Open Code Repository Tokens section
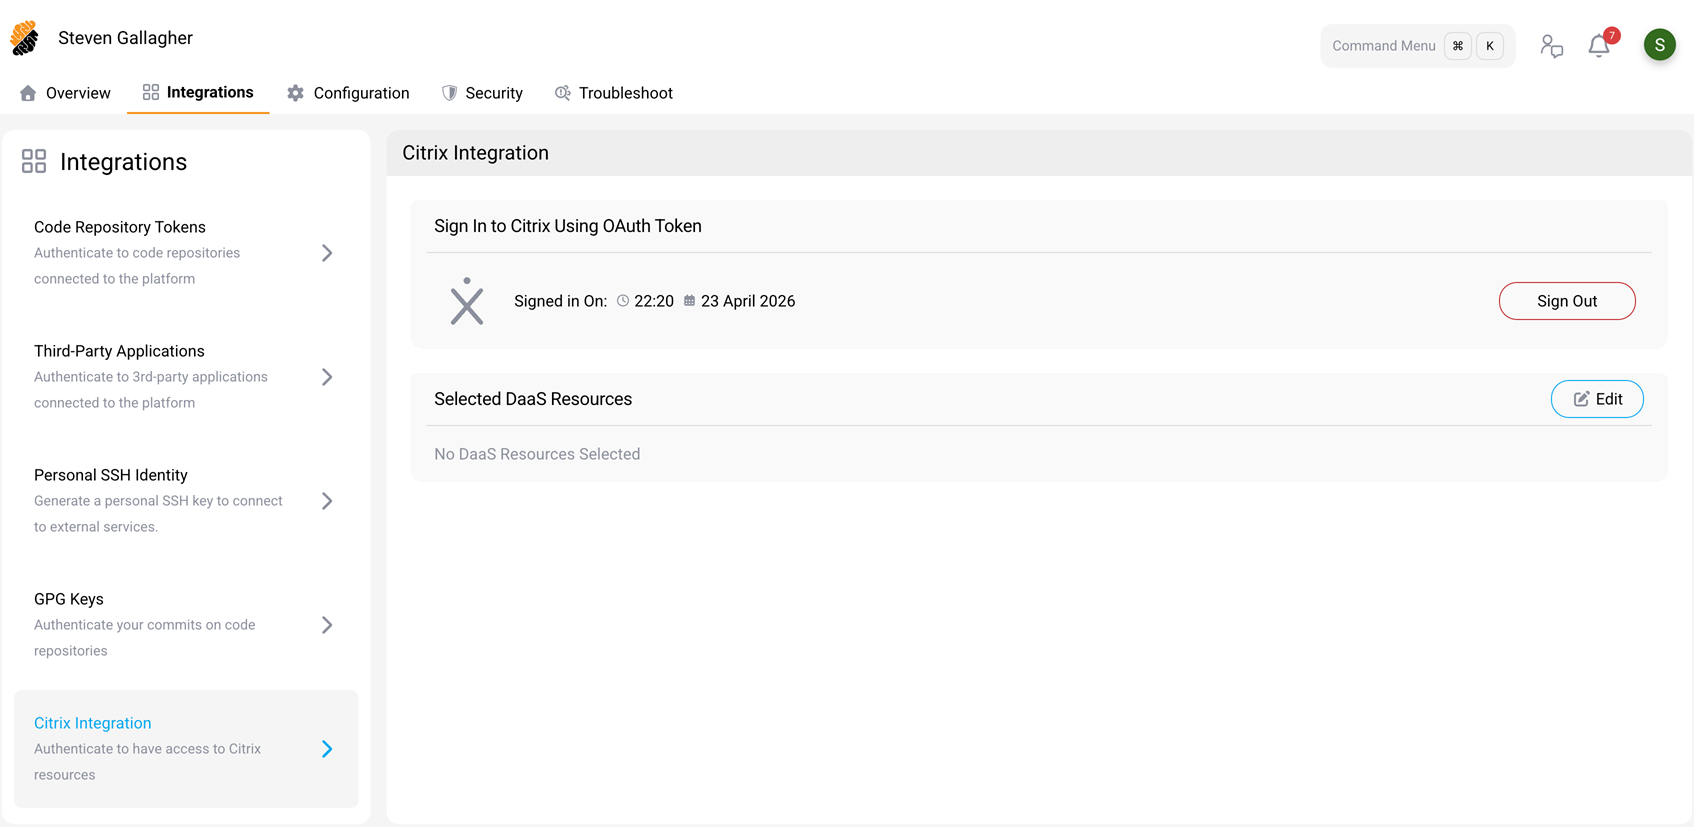Image resolution: width=1694 pixels, height=827 pixels. point(186,253)
